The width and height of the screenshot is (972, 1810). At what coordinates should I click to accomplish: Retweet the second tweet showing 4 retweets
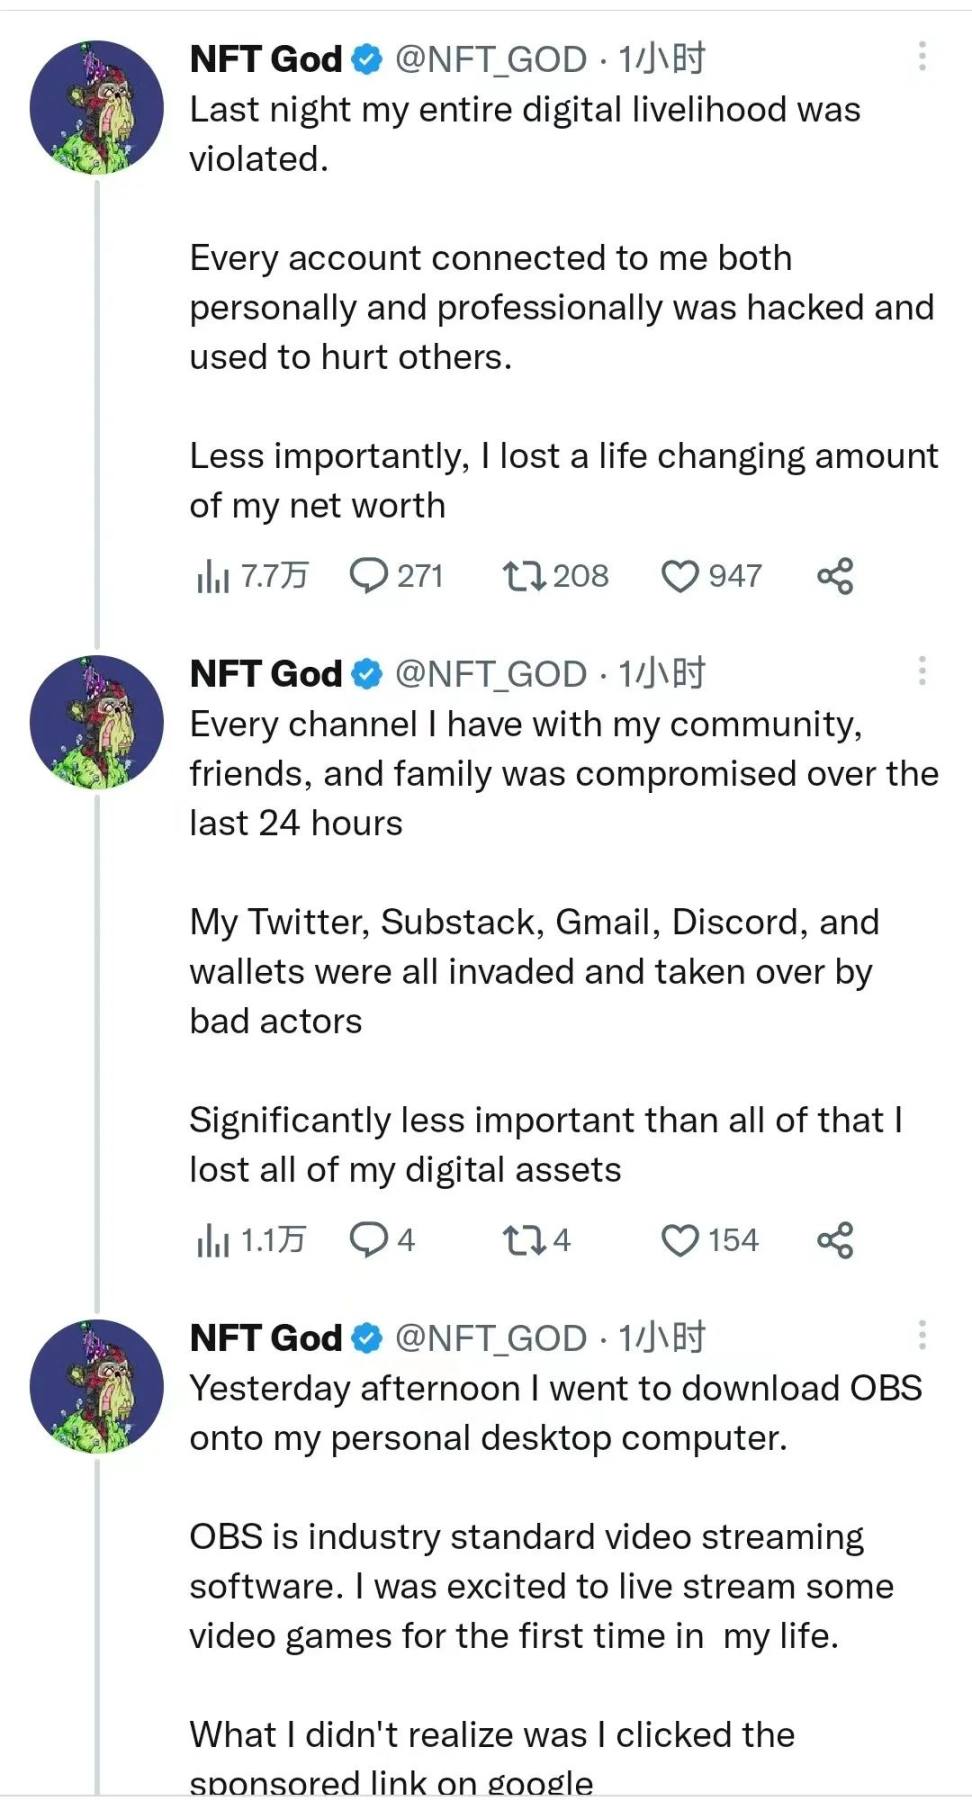point(523,1240)
